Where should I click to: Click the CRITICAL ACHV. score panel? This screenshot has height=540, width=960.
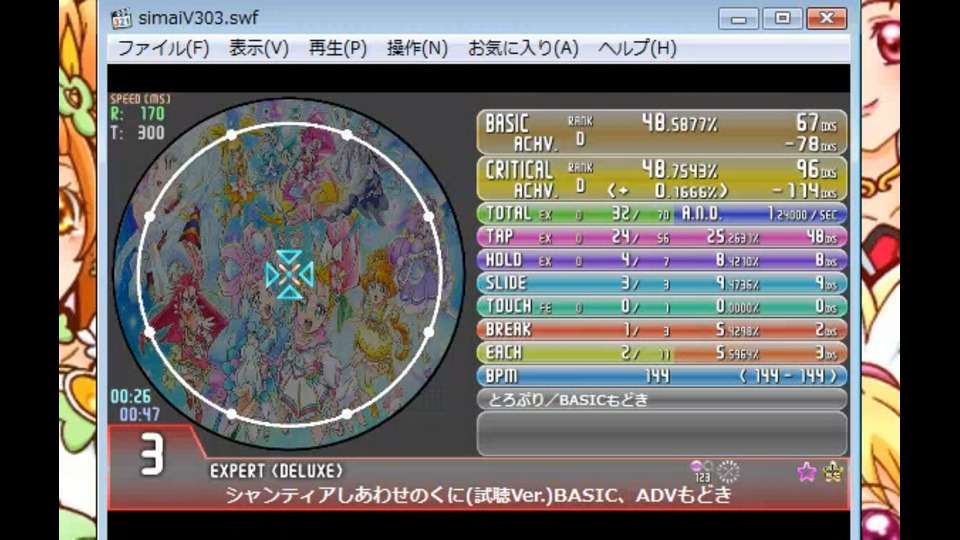pos(662,179)
